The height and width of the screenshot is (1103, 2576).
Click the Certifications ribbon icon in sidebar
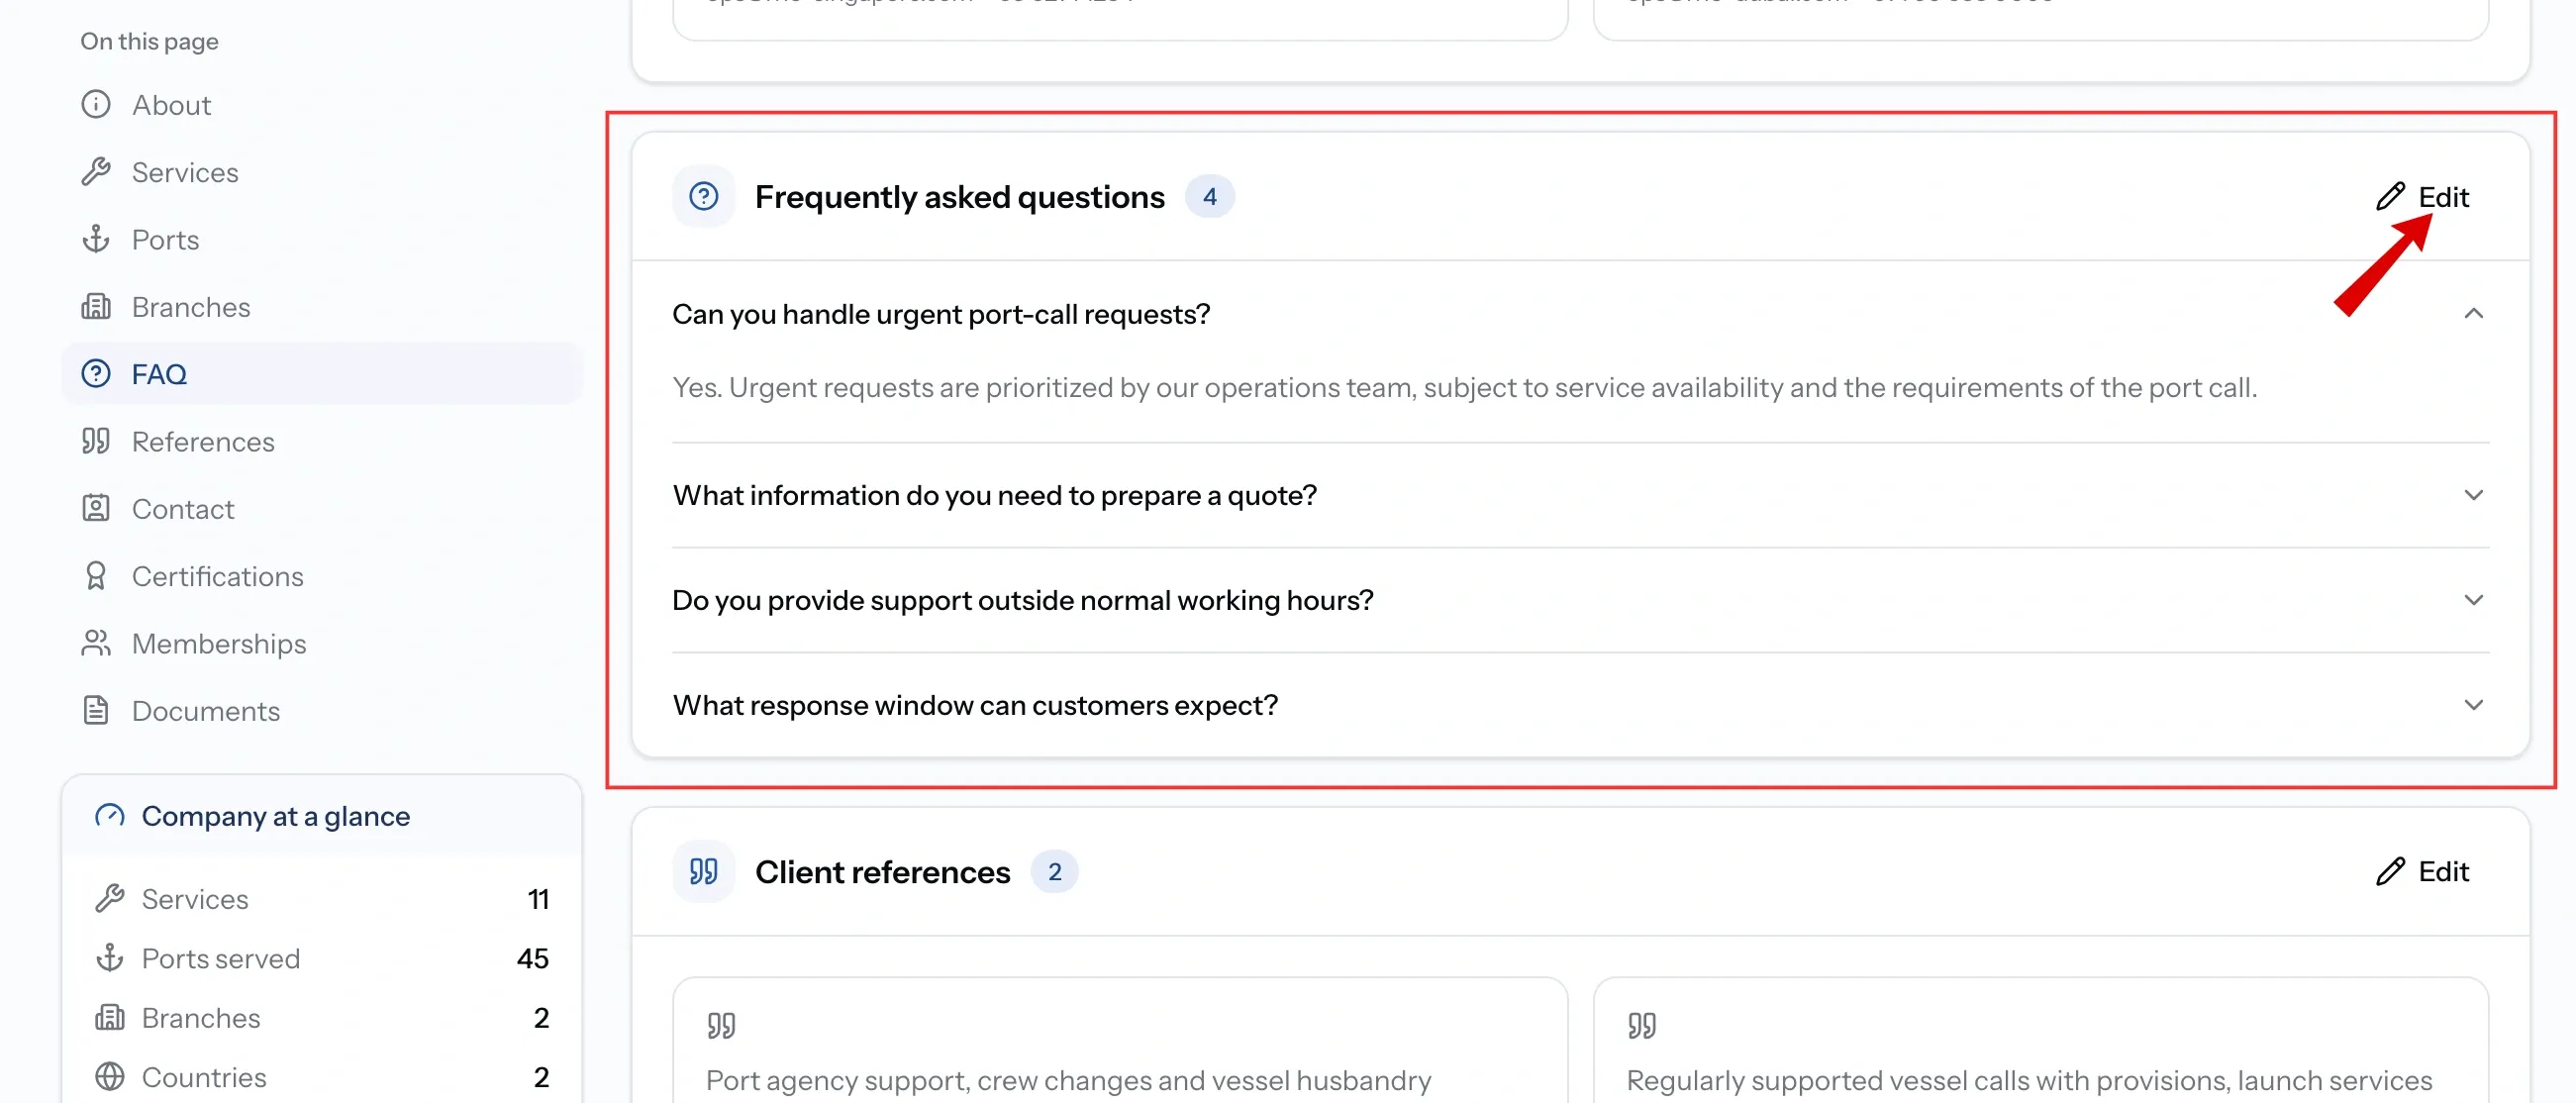click(x=96, y=576)
